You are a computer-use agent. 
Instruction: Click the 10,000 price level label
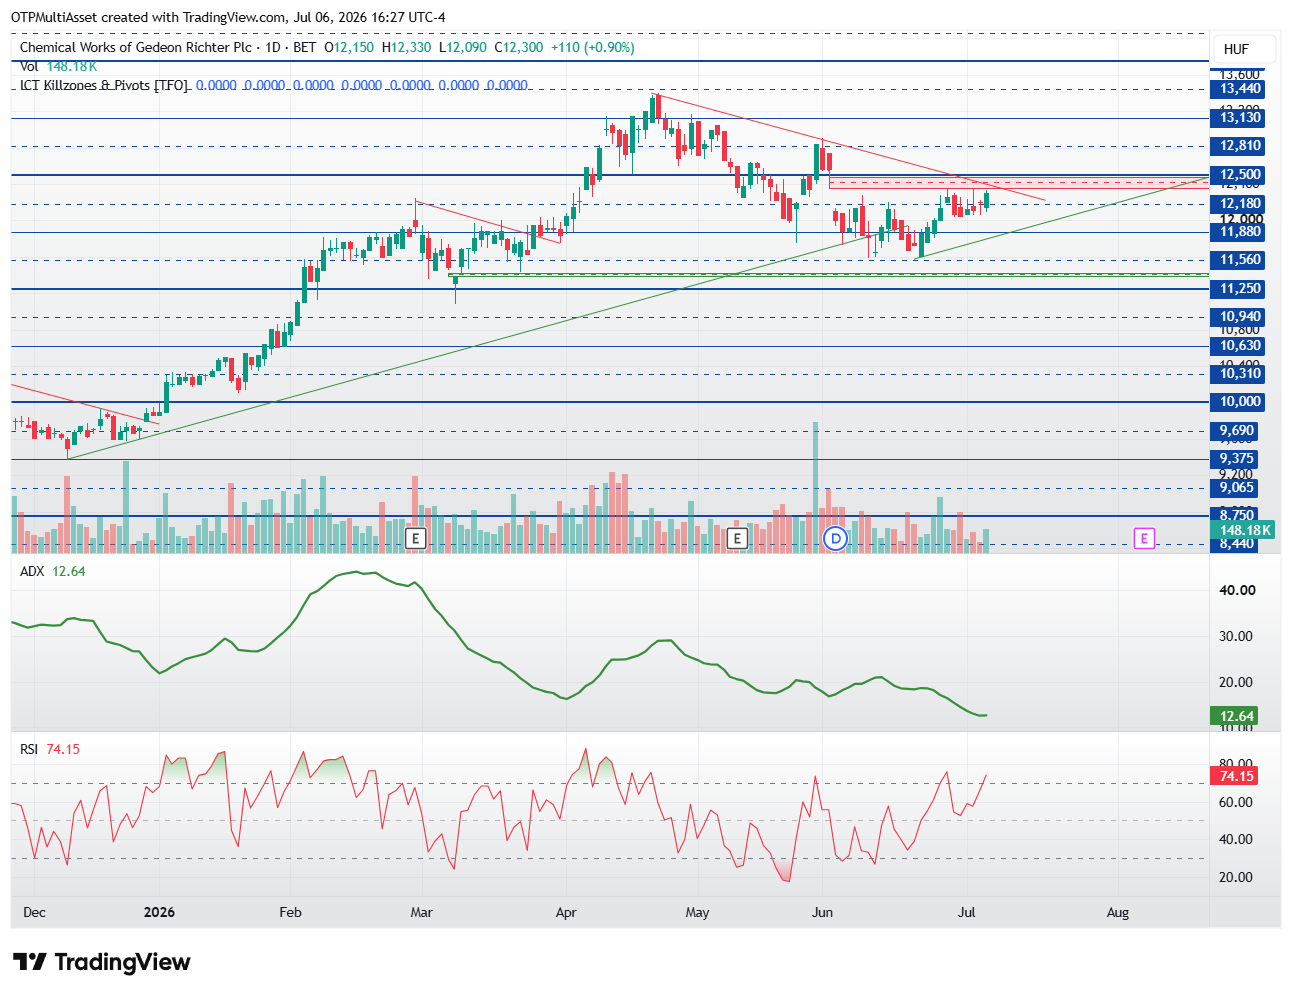click(x=1240, y=402)
